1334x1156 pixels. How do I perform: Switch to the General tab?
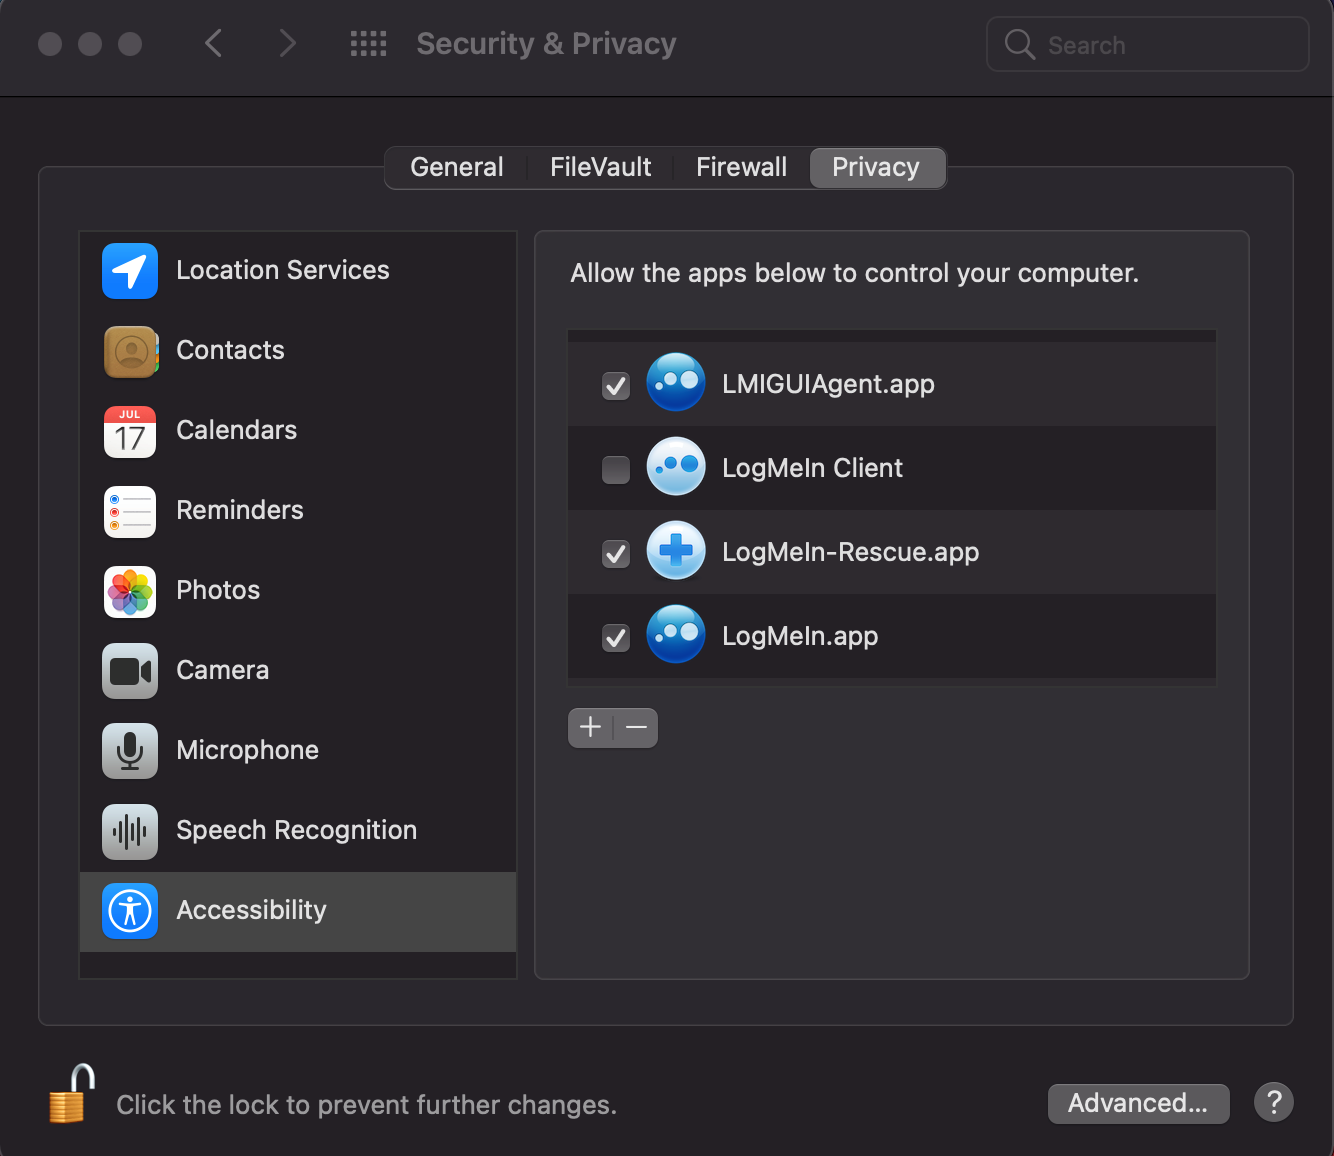(456, 167)
